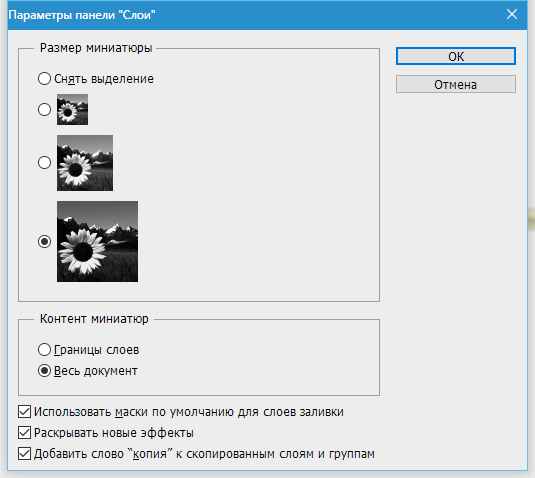Image resolution: width=535 pixels, height=478 pixels.
Task: Click the large sunflower thumbnail preview
Action: pos(98,241)
